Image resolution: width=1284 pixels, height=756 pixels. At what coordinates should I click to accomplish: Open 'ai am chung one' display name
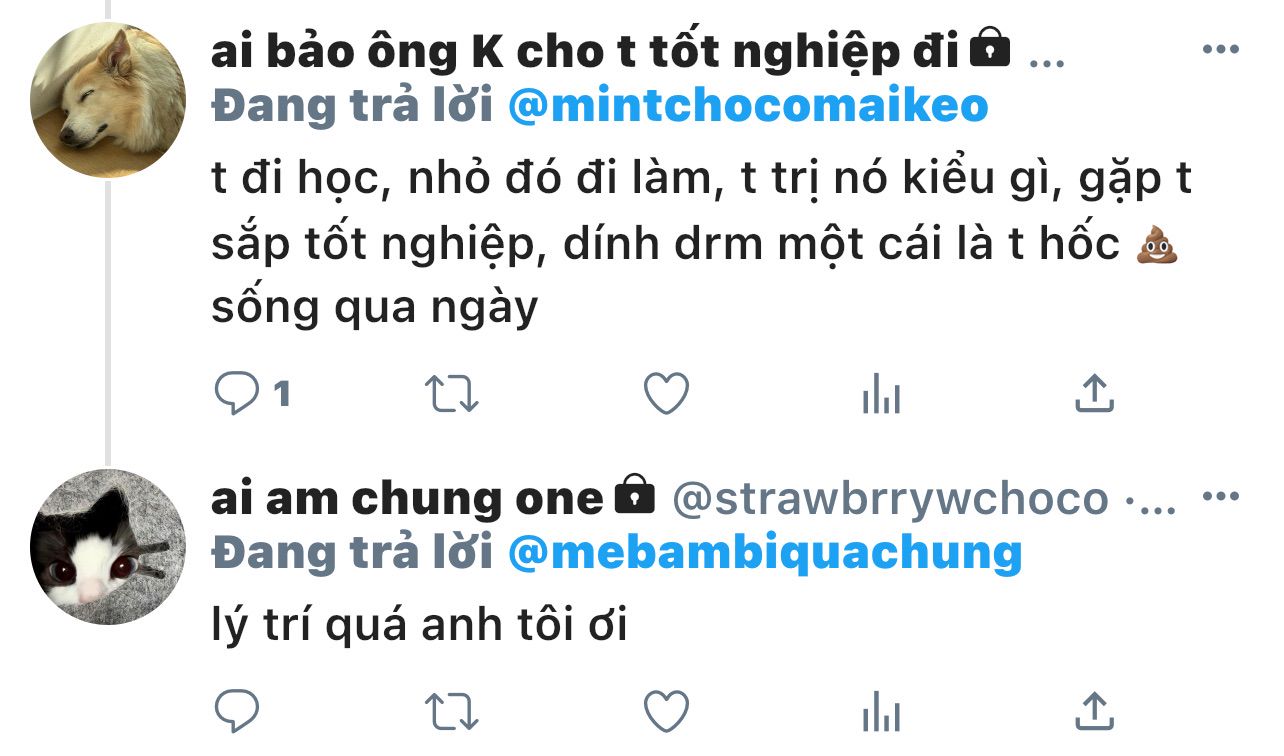[x=407, y=498]
